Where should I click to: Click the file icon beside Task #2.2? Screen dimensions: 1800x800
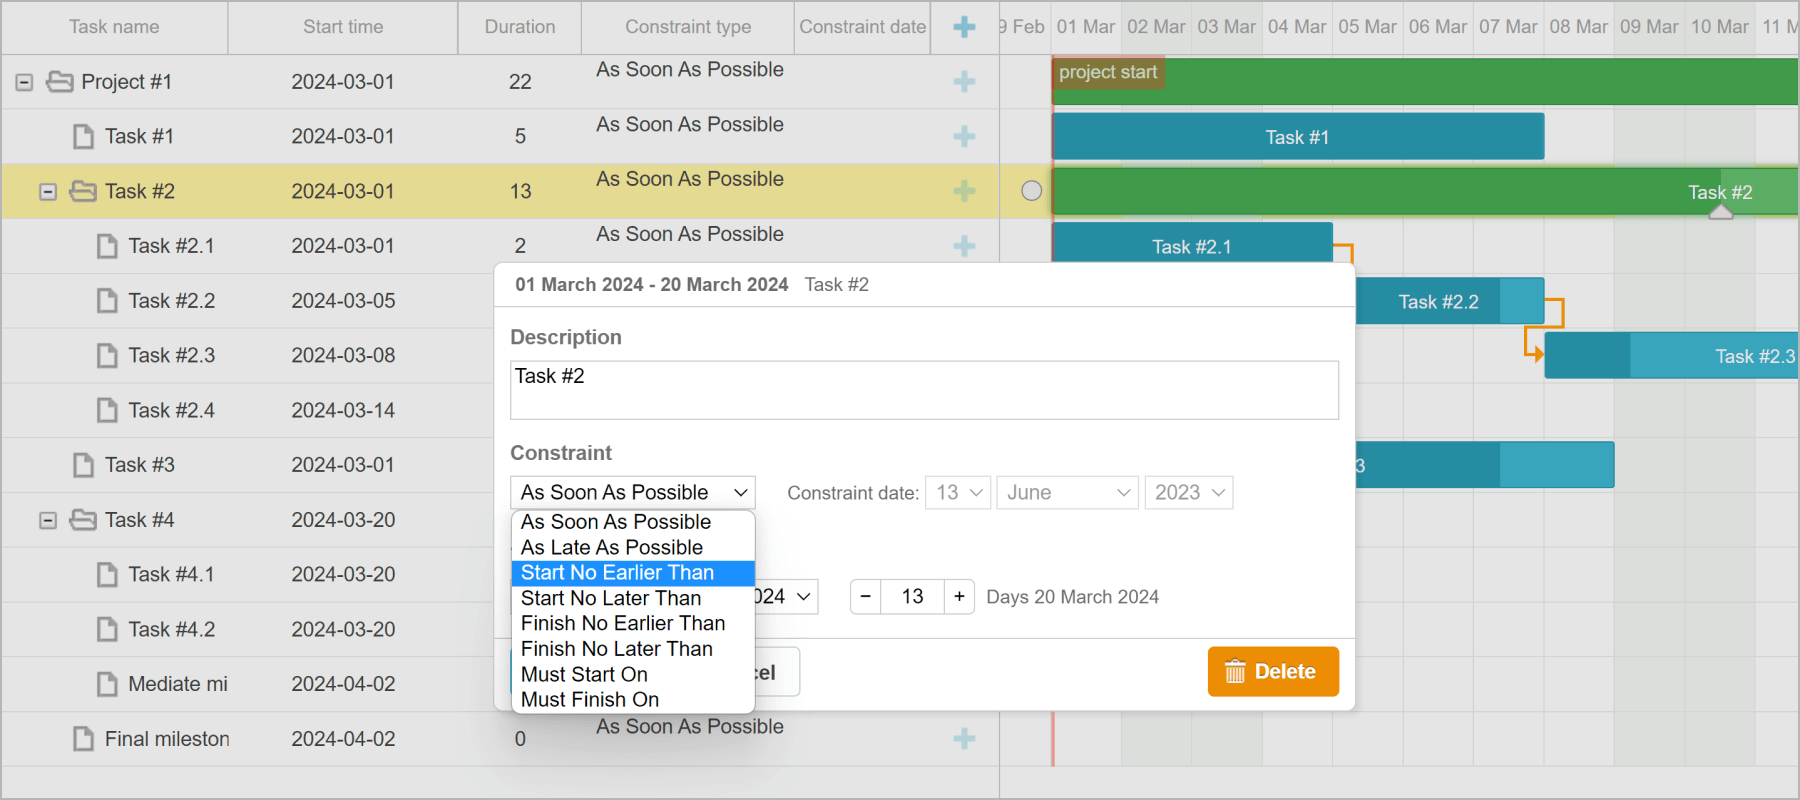pyautogui.click(x=107, y=301)
